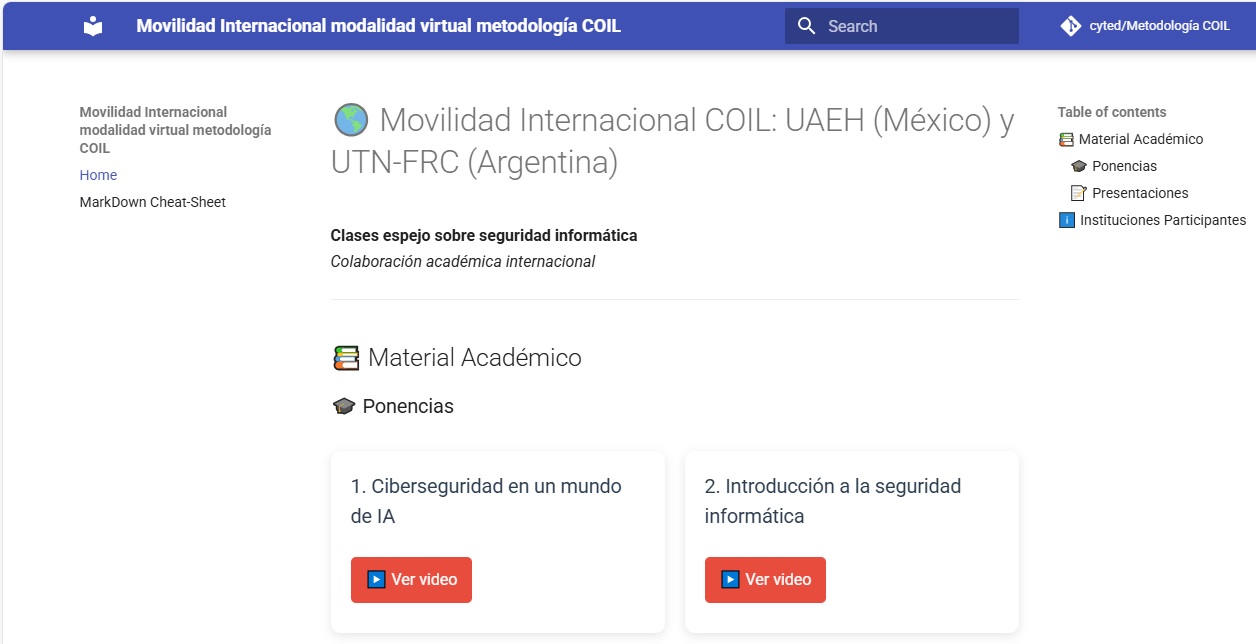Click the globe emoji in page title
The image size is (1256, 644).
[x=350, y=121]
